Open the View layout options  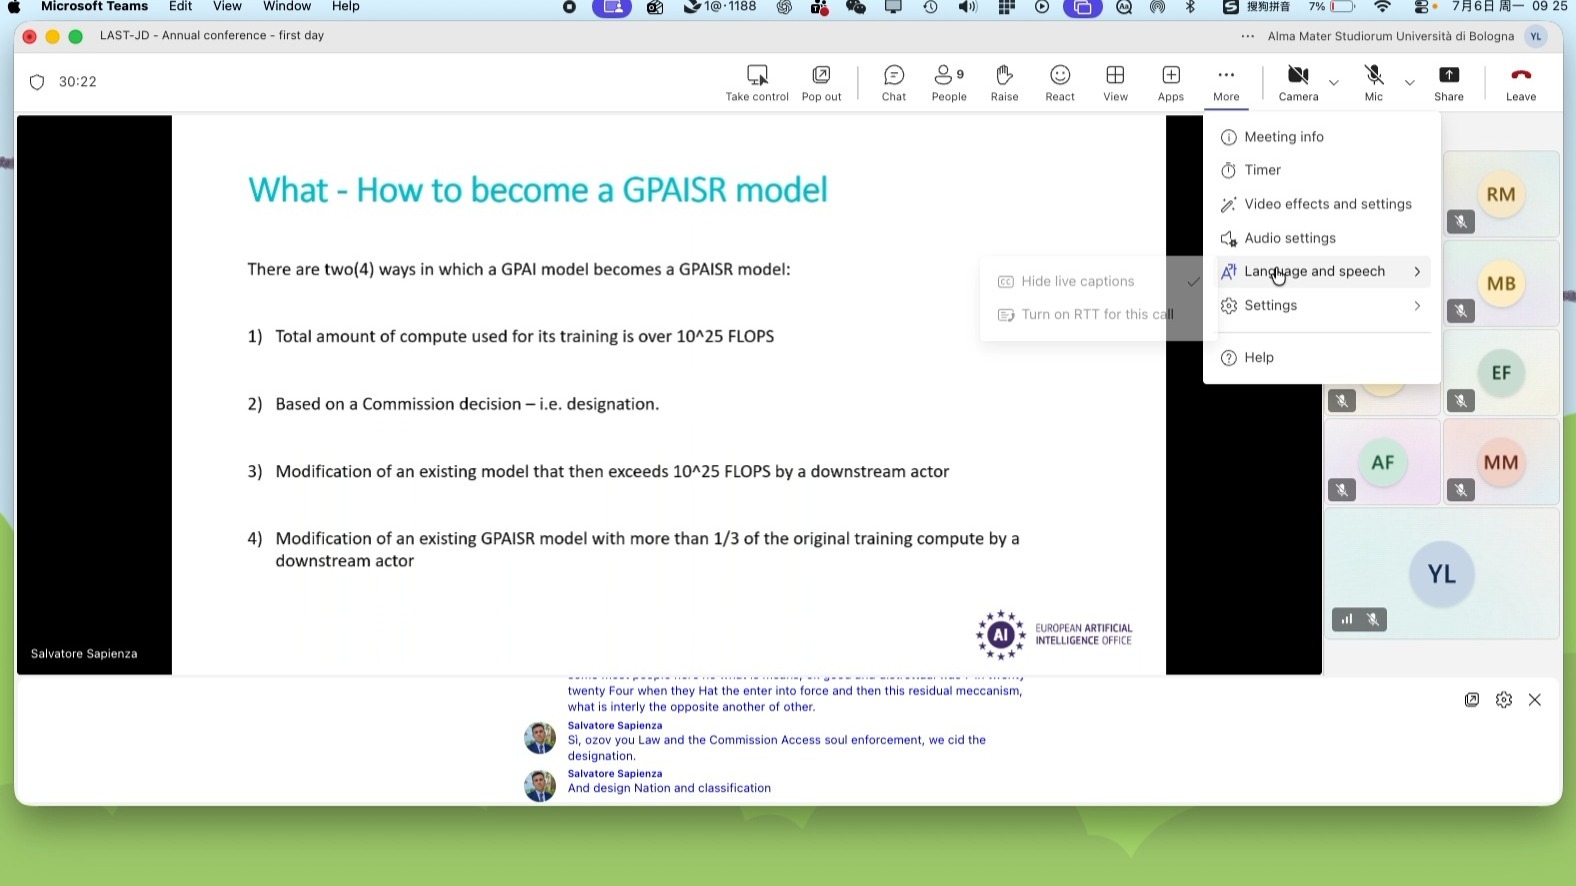pyautogui.click(x=1115, y=83)
